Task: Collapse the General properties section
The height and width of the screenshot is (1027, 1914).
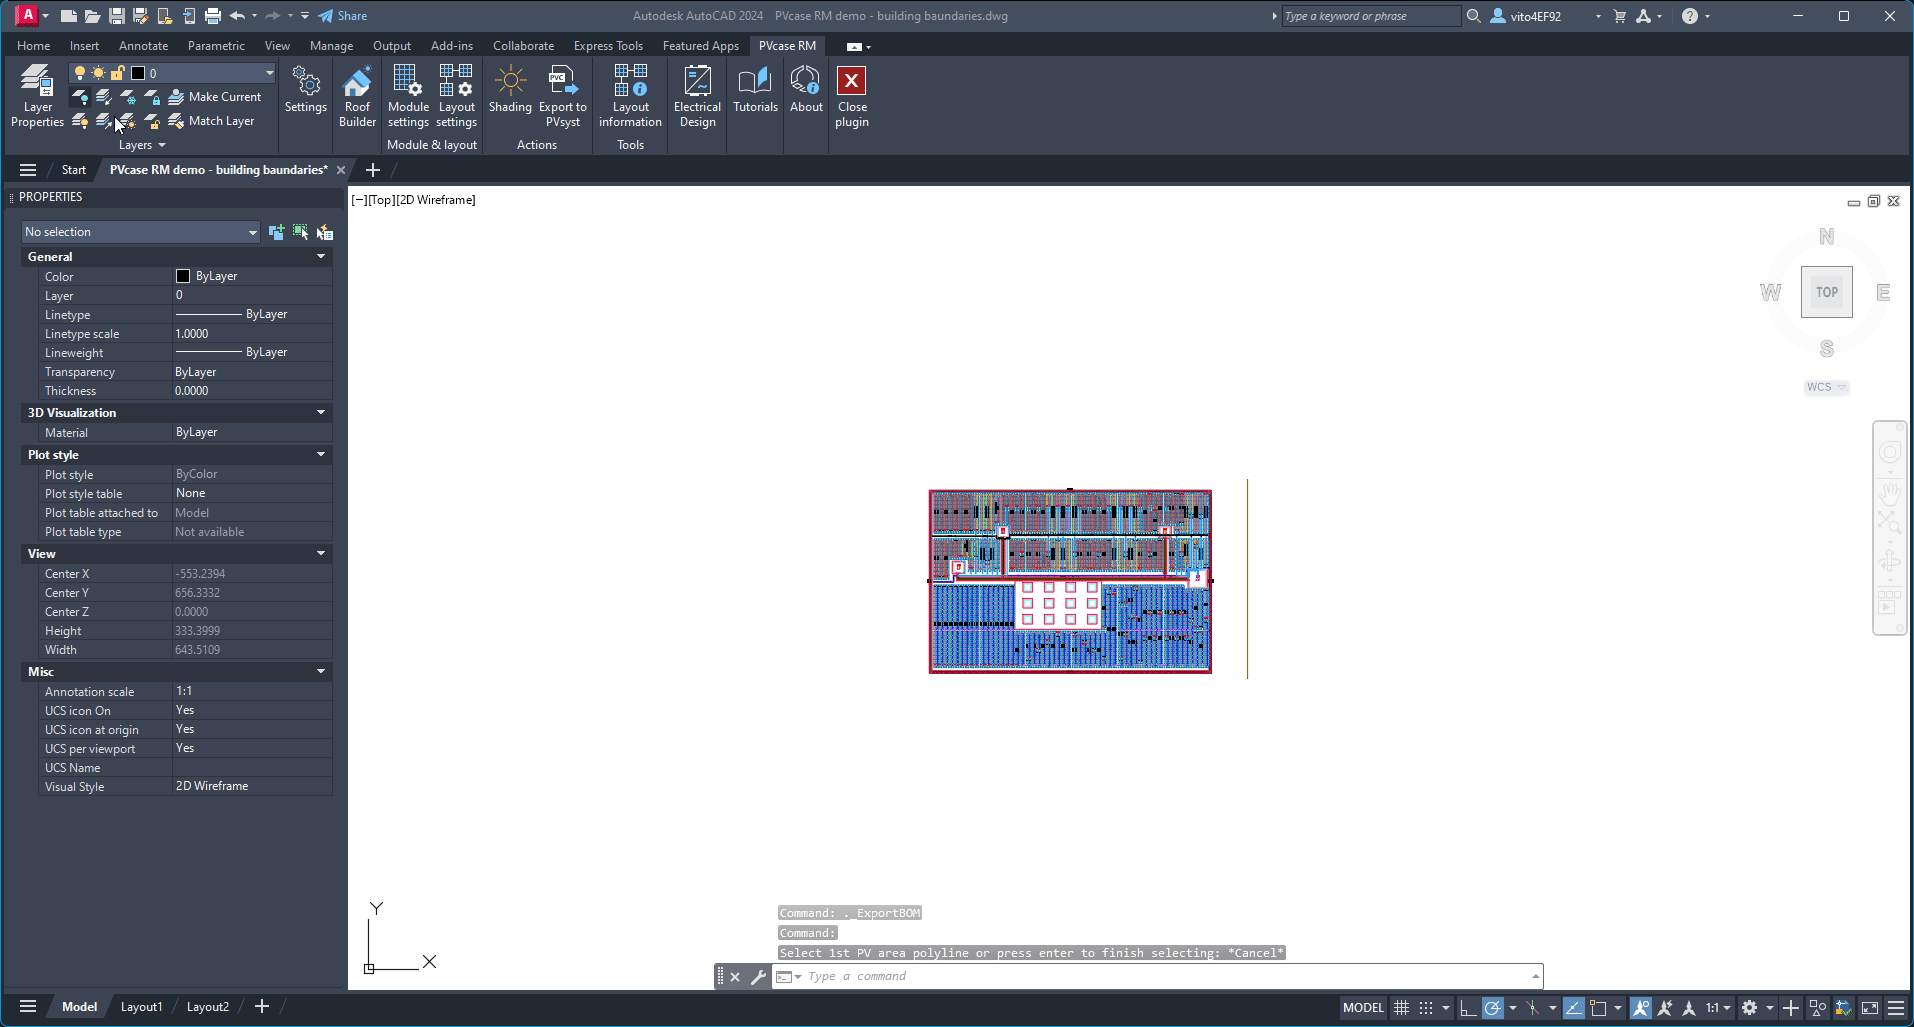Action: (x=321, y=257)
